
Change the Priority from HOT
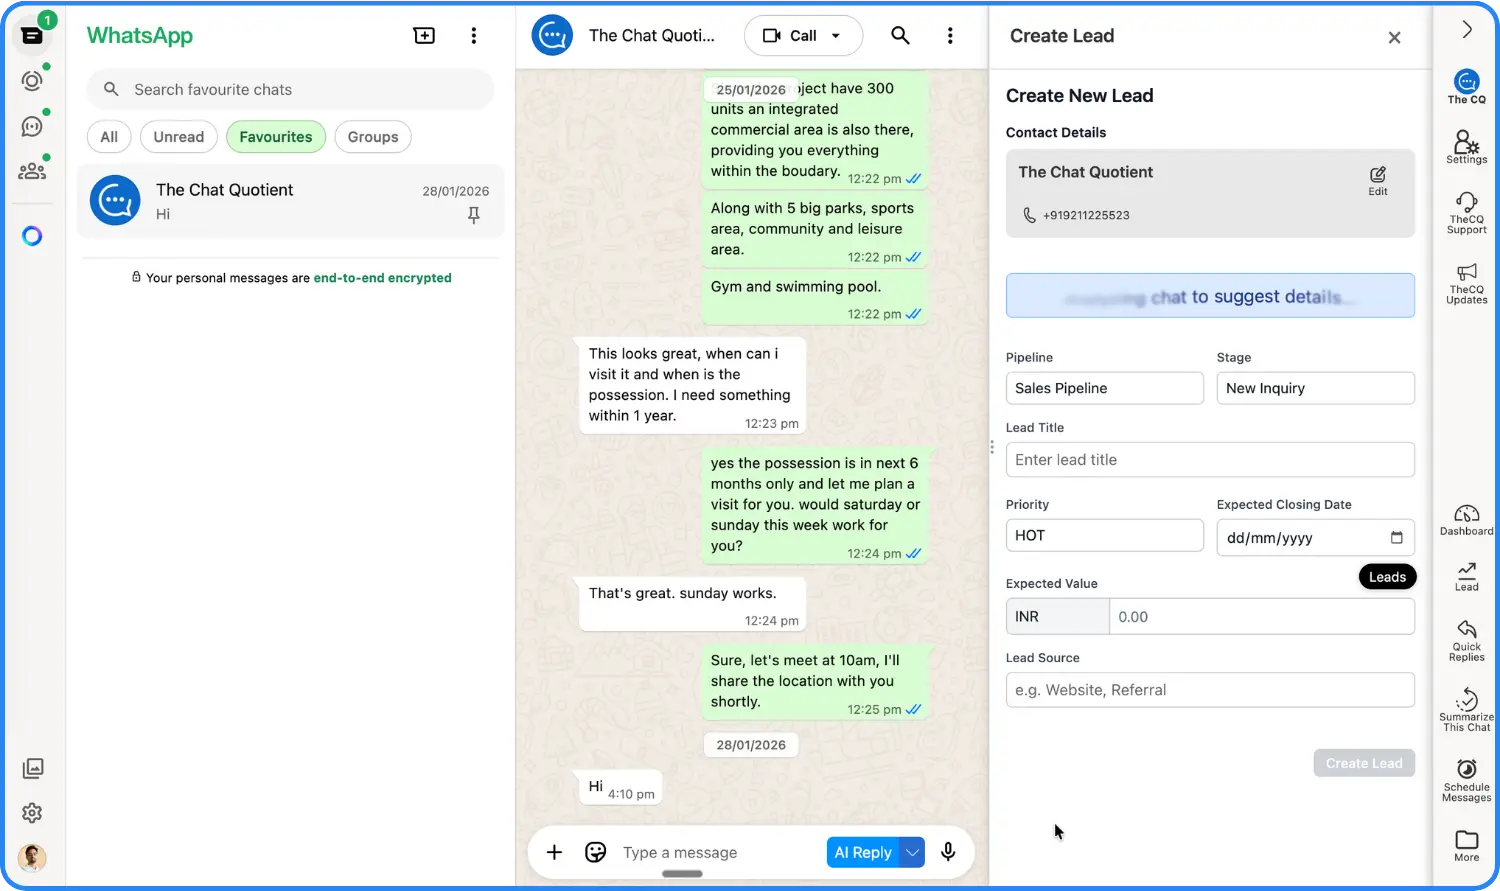pos(1104,535)
